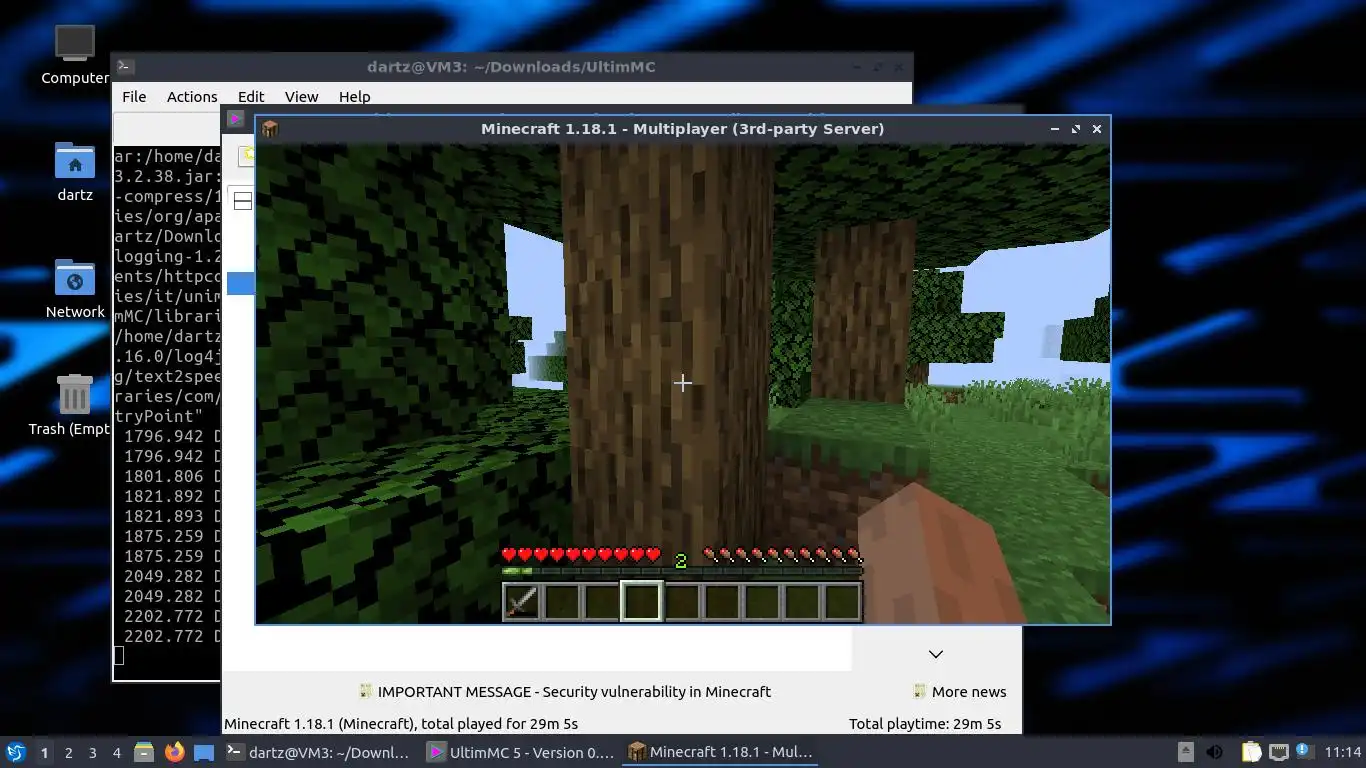Viewport: 1366px width, 768px height.
Task: Click the terminal line starting 1821.893
Action: click(171, 516)
